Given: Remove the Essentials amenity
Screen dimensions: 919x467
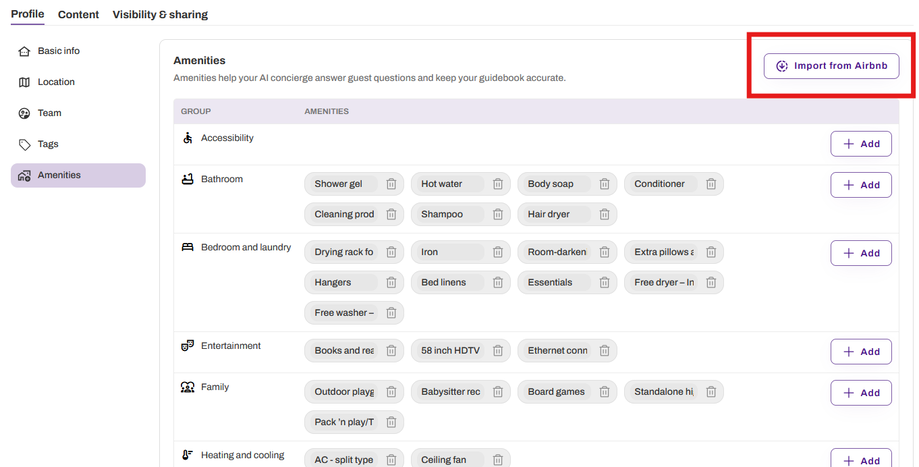Looking at the screenshot, I should click(604, 282).
